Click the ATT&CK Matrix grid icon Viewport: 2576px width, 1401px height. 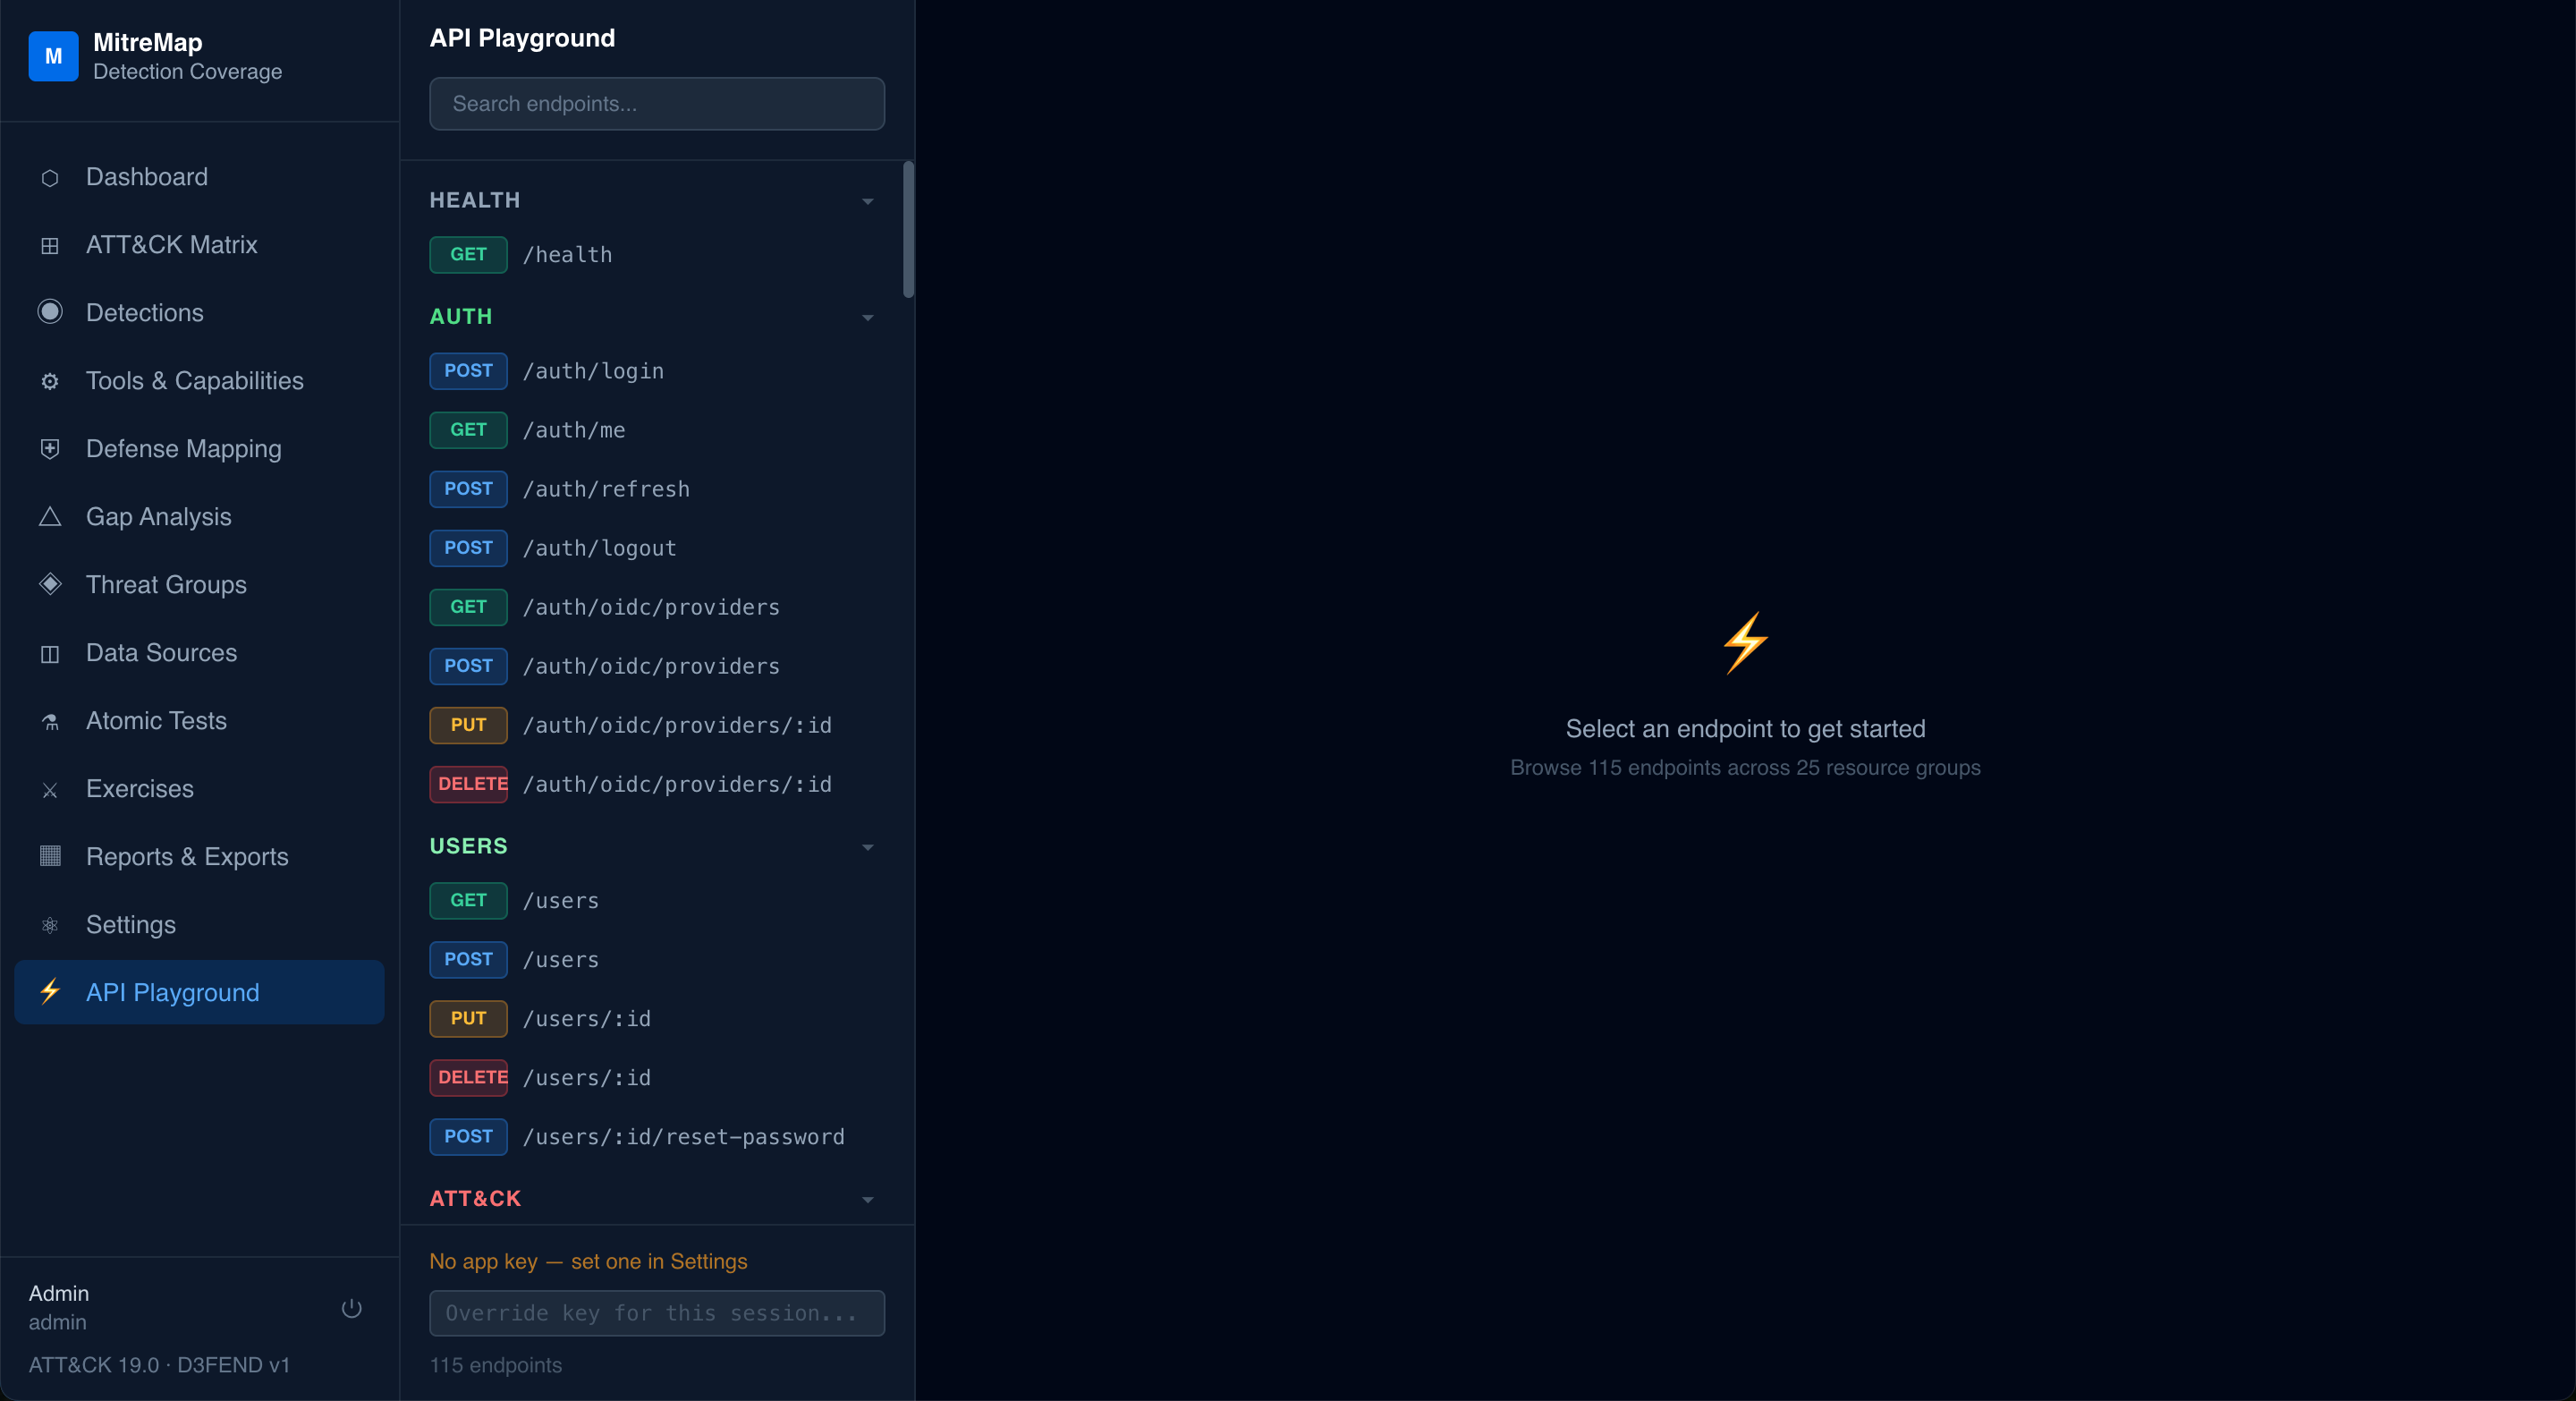coord(50,246)
